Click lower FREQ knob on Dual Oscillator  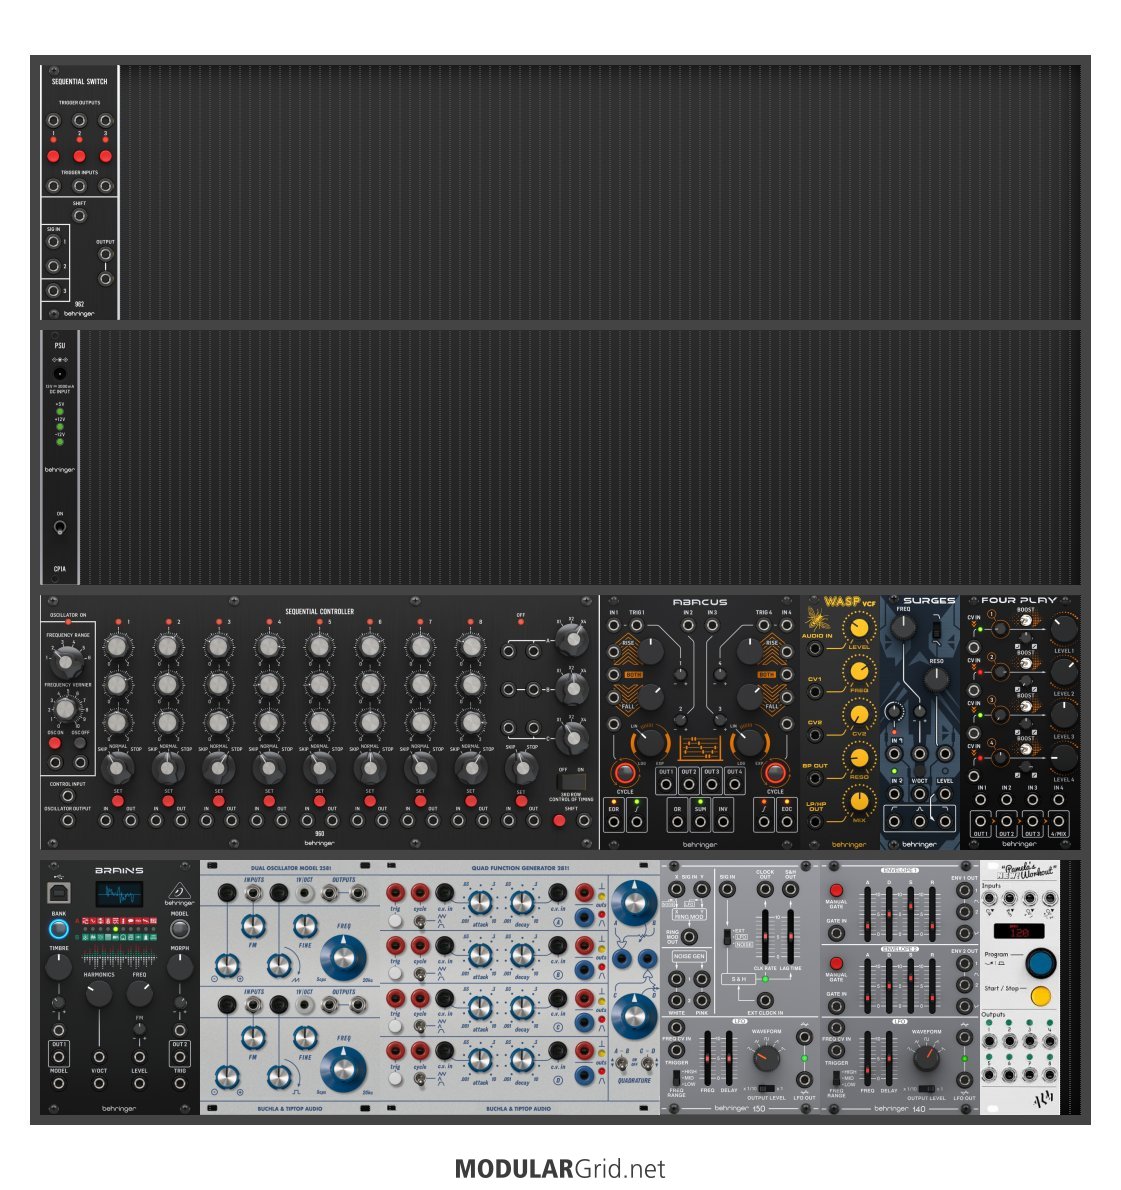point(343,1069)
